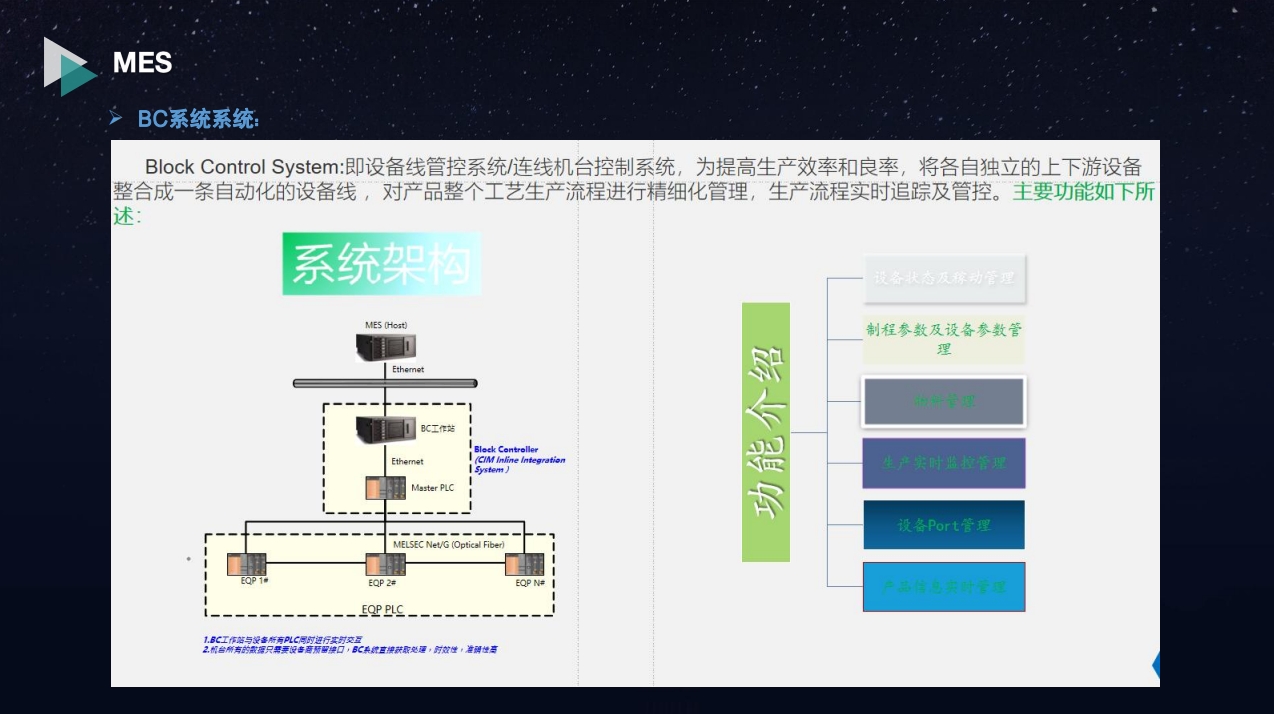Screen dimensions: 1274x714
Task: Click the Block Controller blue label text
Action: pyautogui.click(x=519, y=460)
